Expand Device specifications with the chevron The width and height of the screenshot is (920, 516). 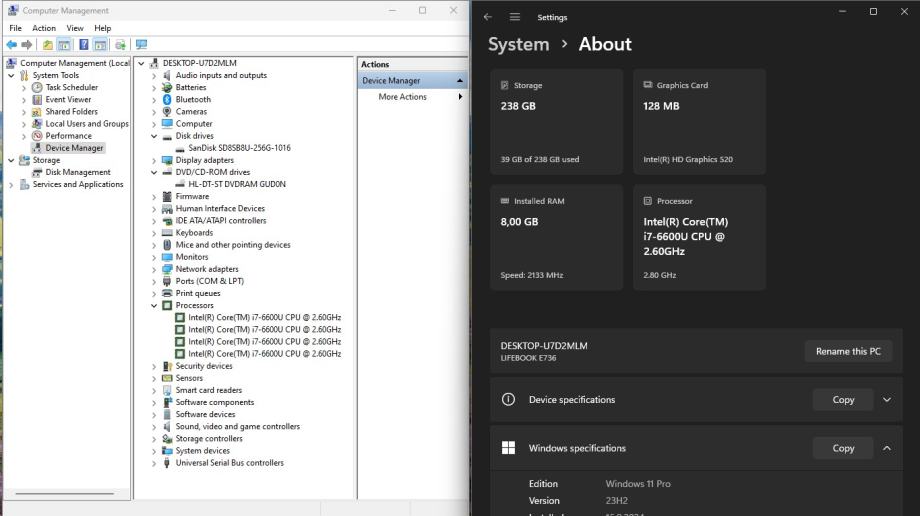(x=886, y=400)
